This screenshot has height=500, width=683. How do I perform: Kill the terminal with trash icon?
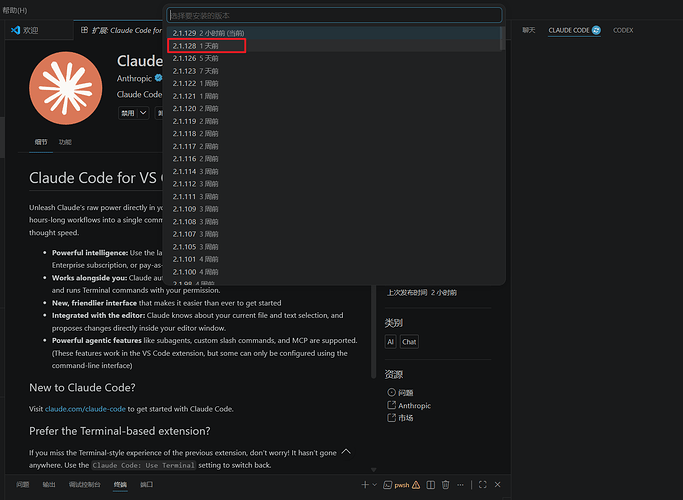(445, 485)
